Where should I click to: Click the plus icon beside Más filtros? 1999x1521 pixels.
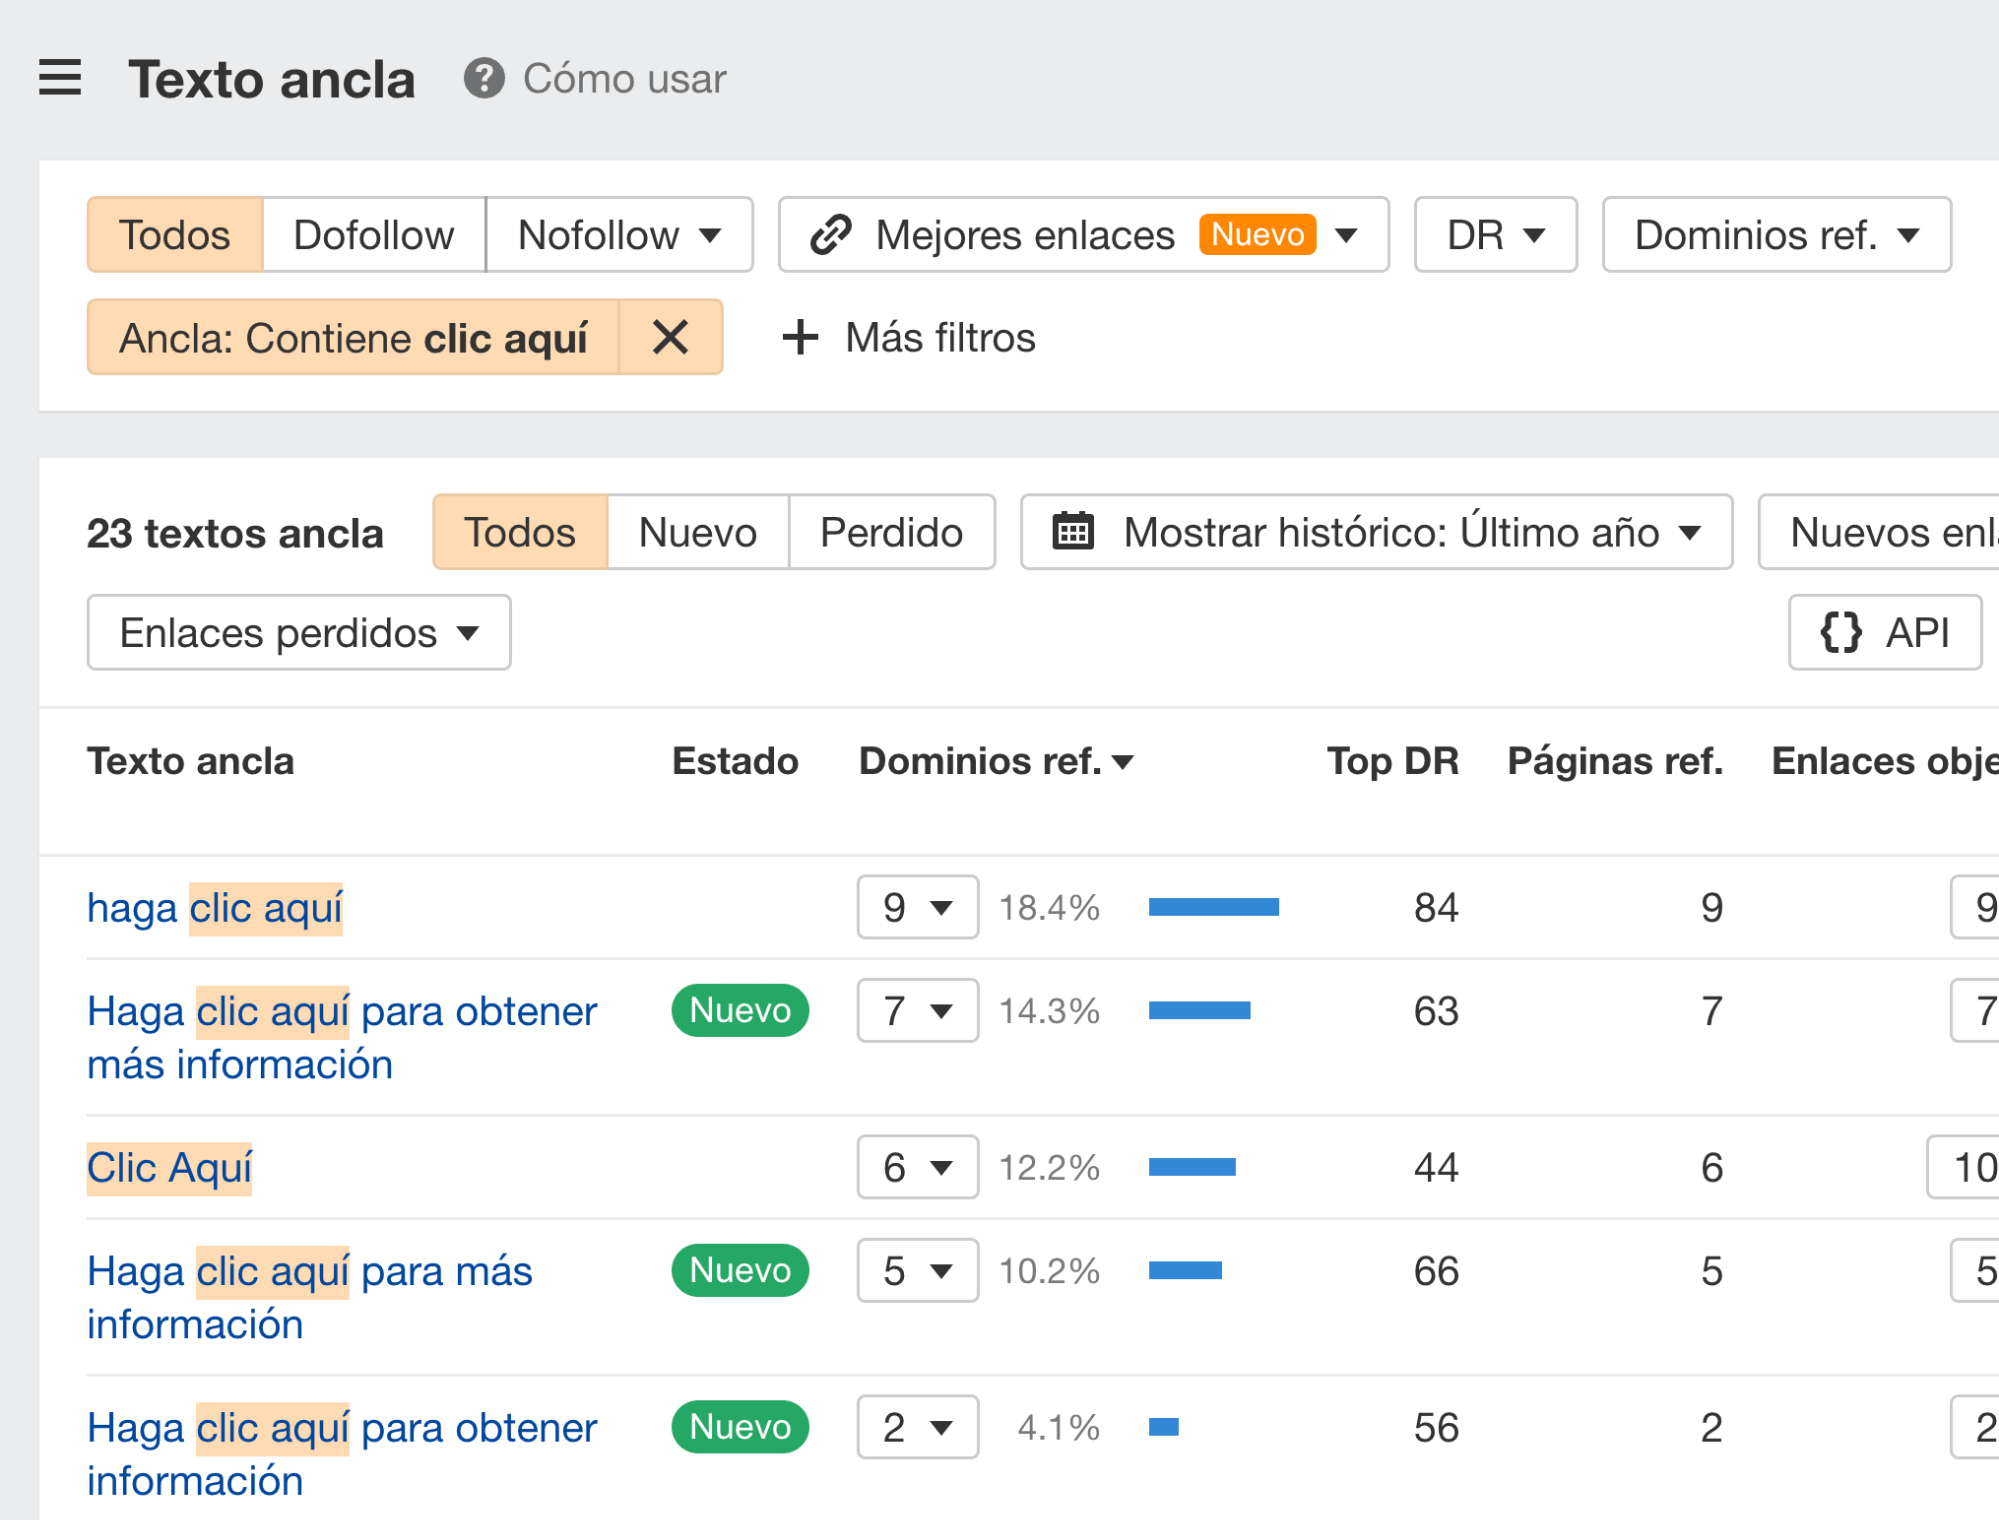click(800, 337)
